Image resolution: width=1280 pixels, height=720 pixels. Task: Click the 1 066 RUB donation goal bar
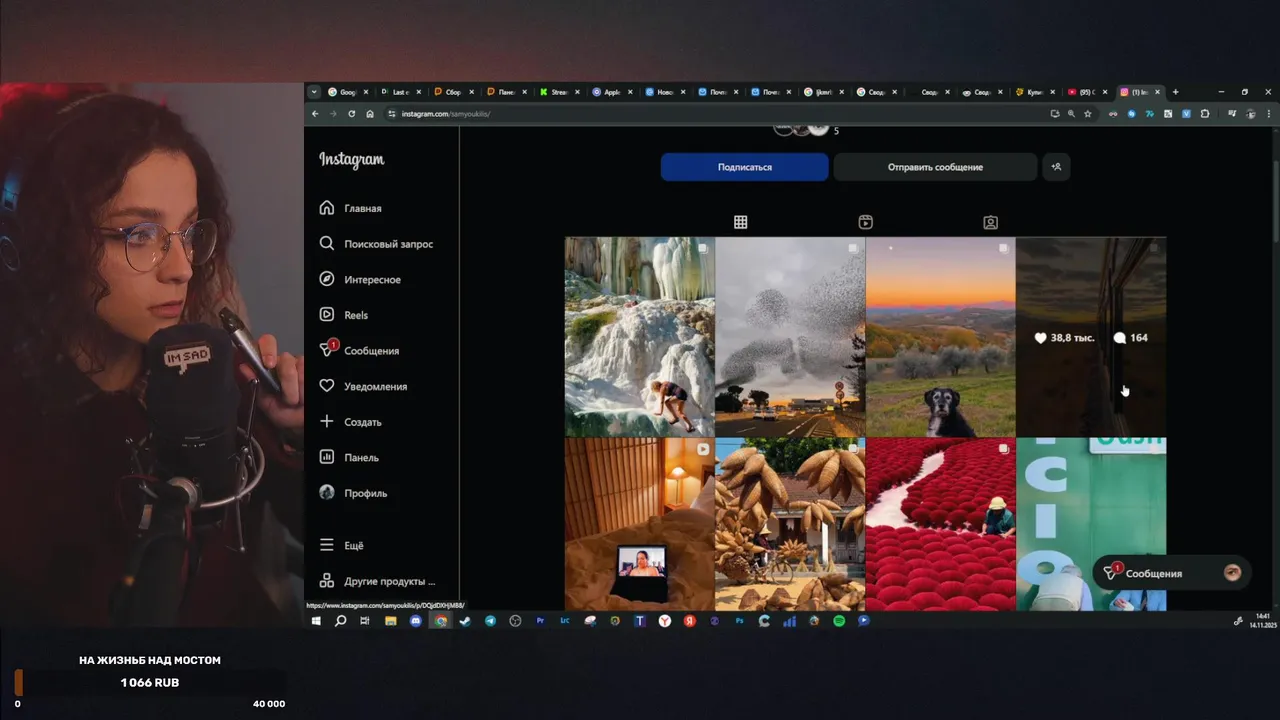[x=150, y=682]
